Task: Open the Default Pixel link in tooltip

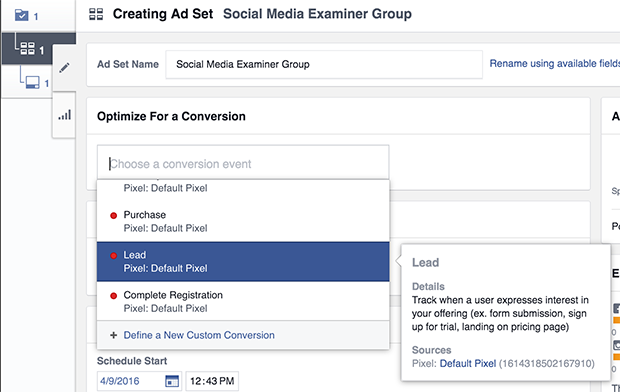Action: [x=468, y=363]
